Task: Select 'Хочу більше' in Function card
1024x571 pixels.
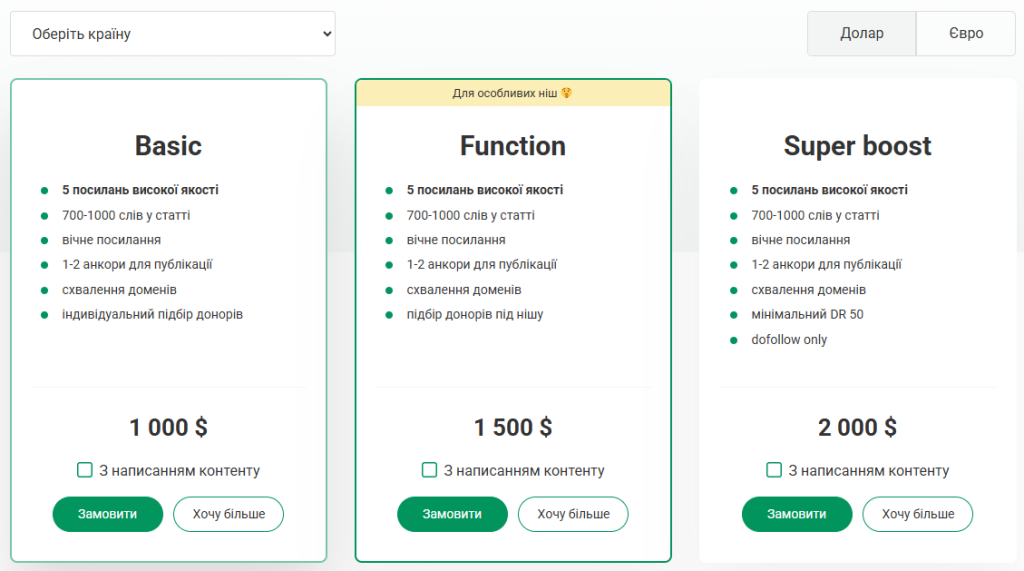Action: tap(573, 514)
